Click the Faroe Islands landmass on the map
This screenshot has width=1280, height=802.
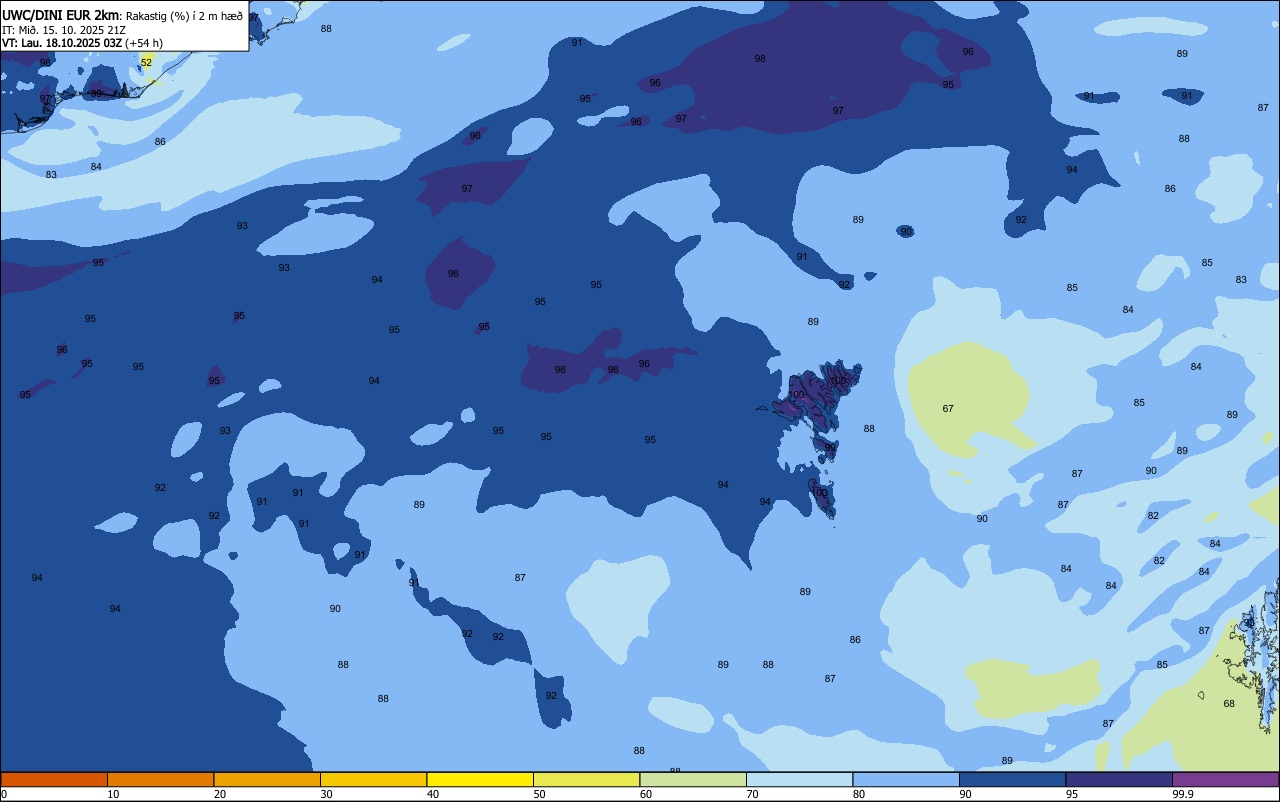tap(815, 400)
